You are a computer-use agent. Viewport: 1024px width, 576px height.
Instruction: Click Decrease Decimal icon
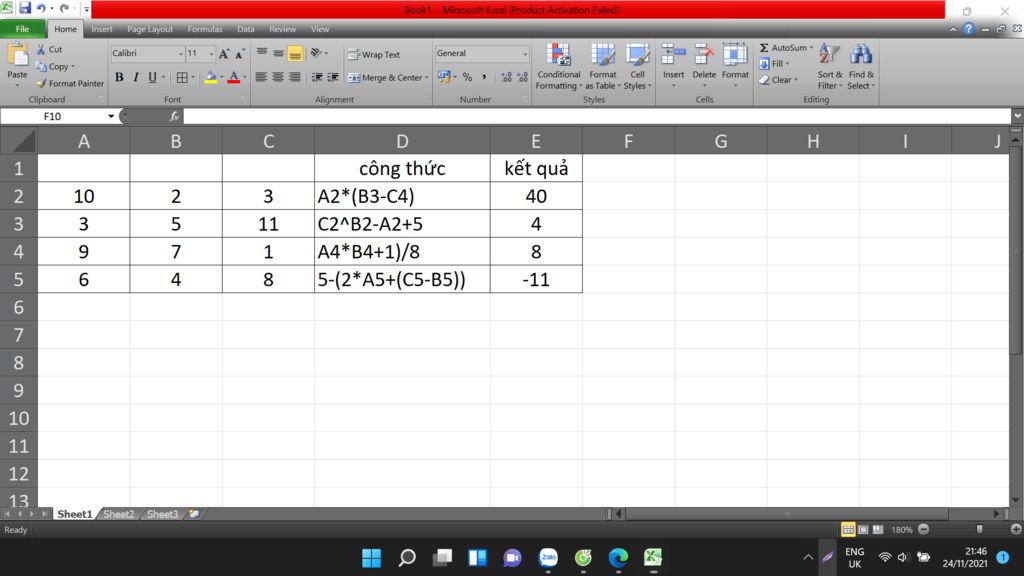(522, 77)
